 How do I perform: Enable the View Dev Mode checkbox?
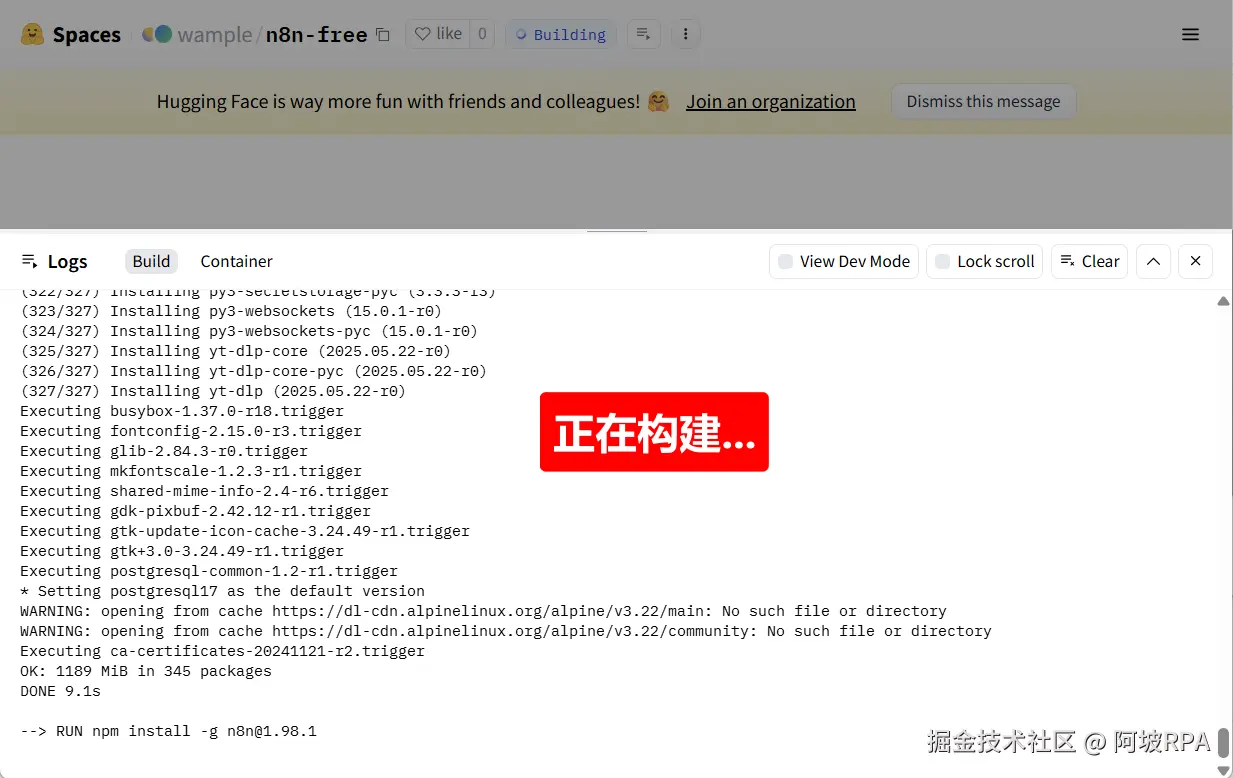click(x=786, y=261)
